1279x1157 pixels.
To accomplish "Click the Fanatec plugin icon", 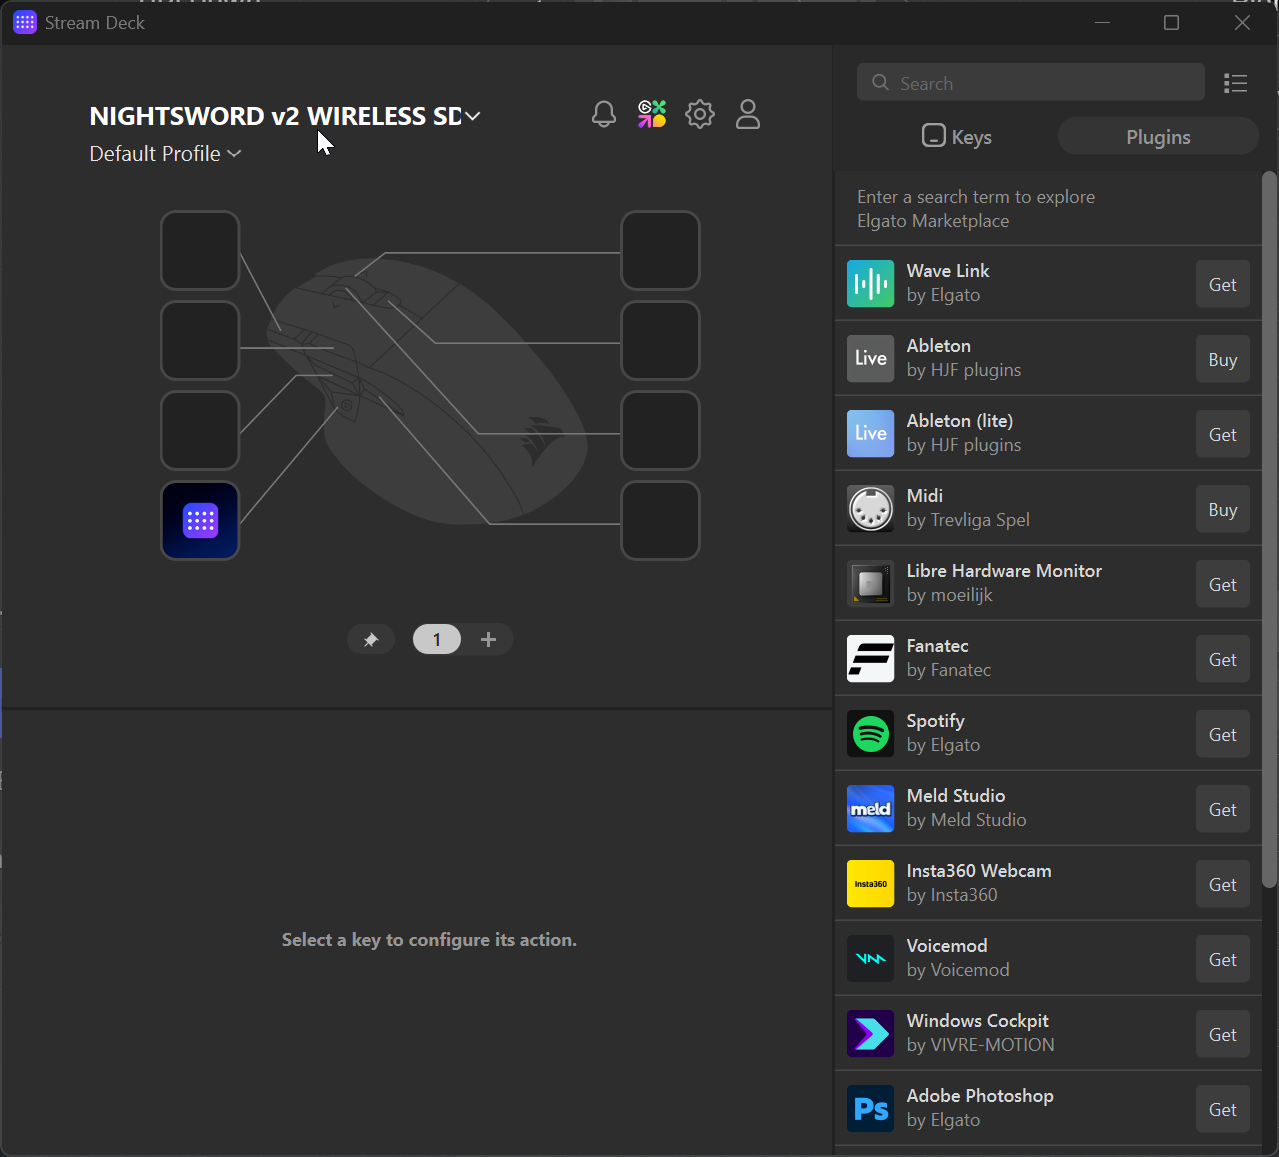I will (x=871, y=659).
